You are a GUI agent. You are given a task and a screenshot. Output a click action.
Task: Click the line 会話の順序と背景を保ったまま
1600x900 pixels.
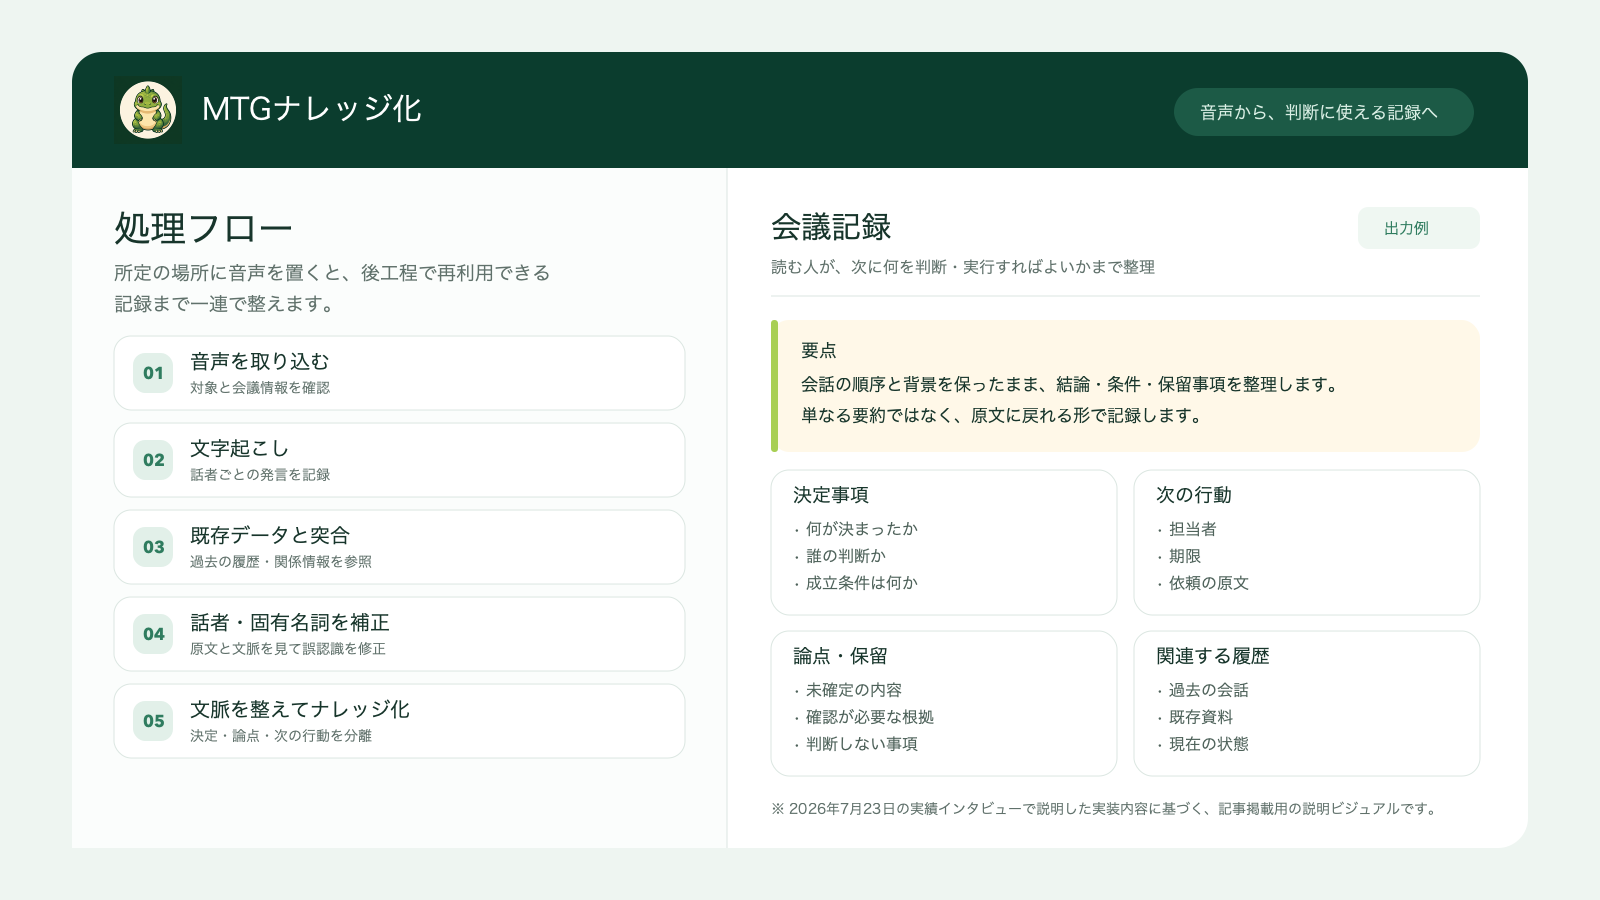tap(1071, 384)
